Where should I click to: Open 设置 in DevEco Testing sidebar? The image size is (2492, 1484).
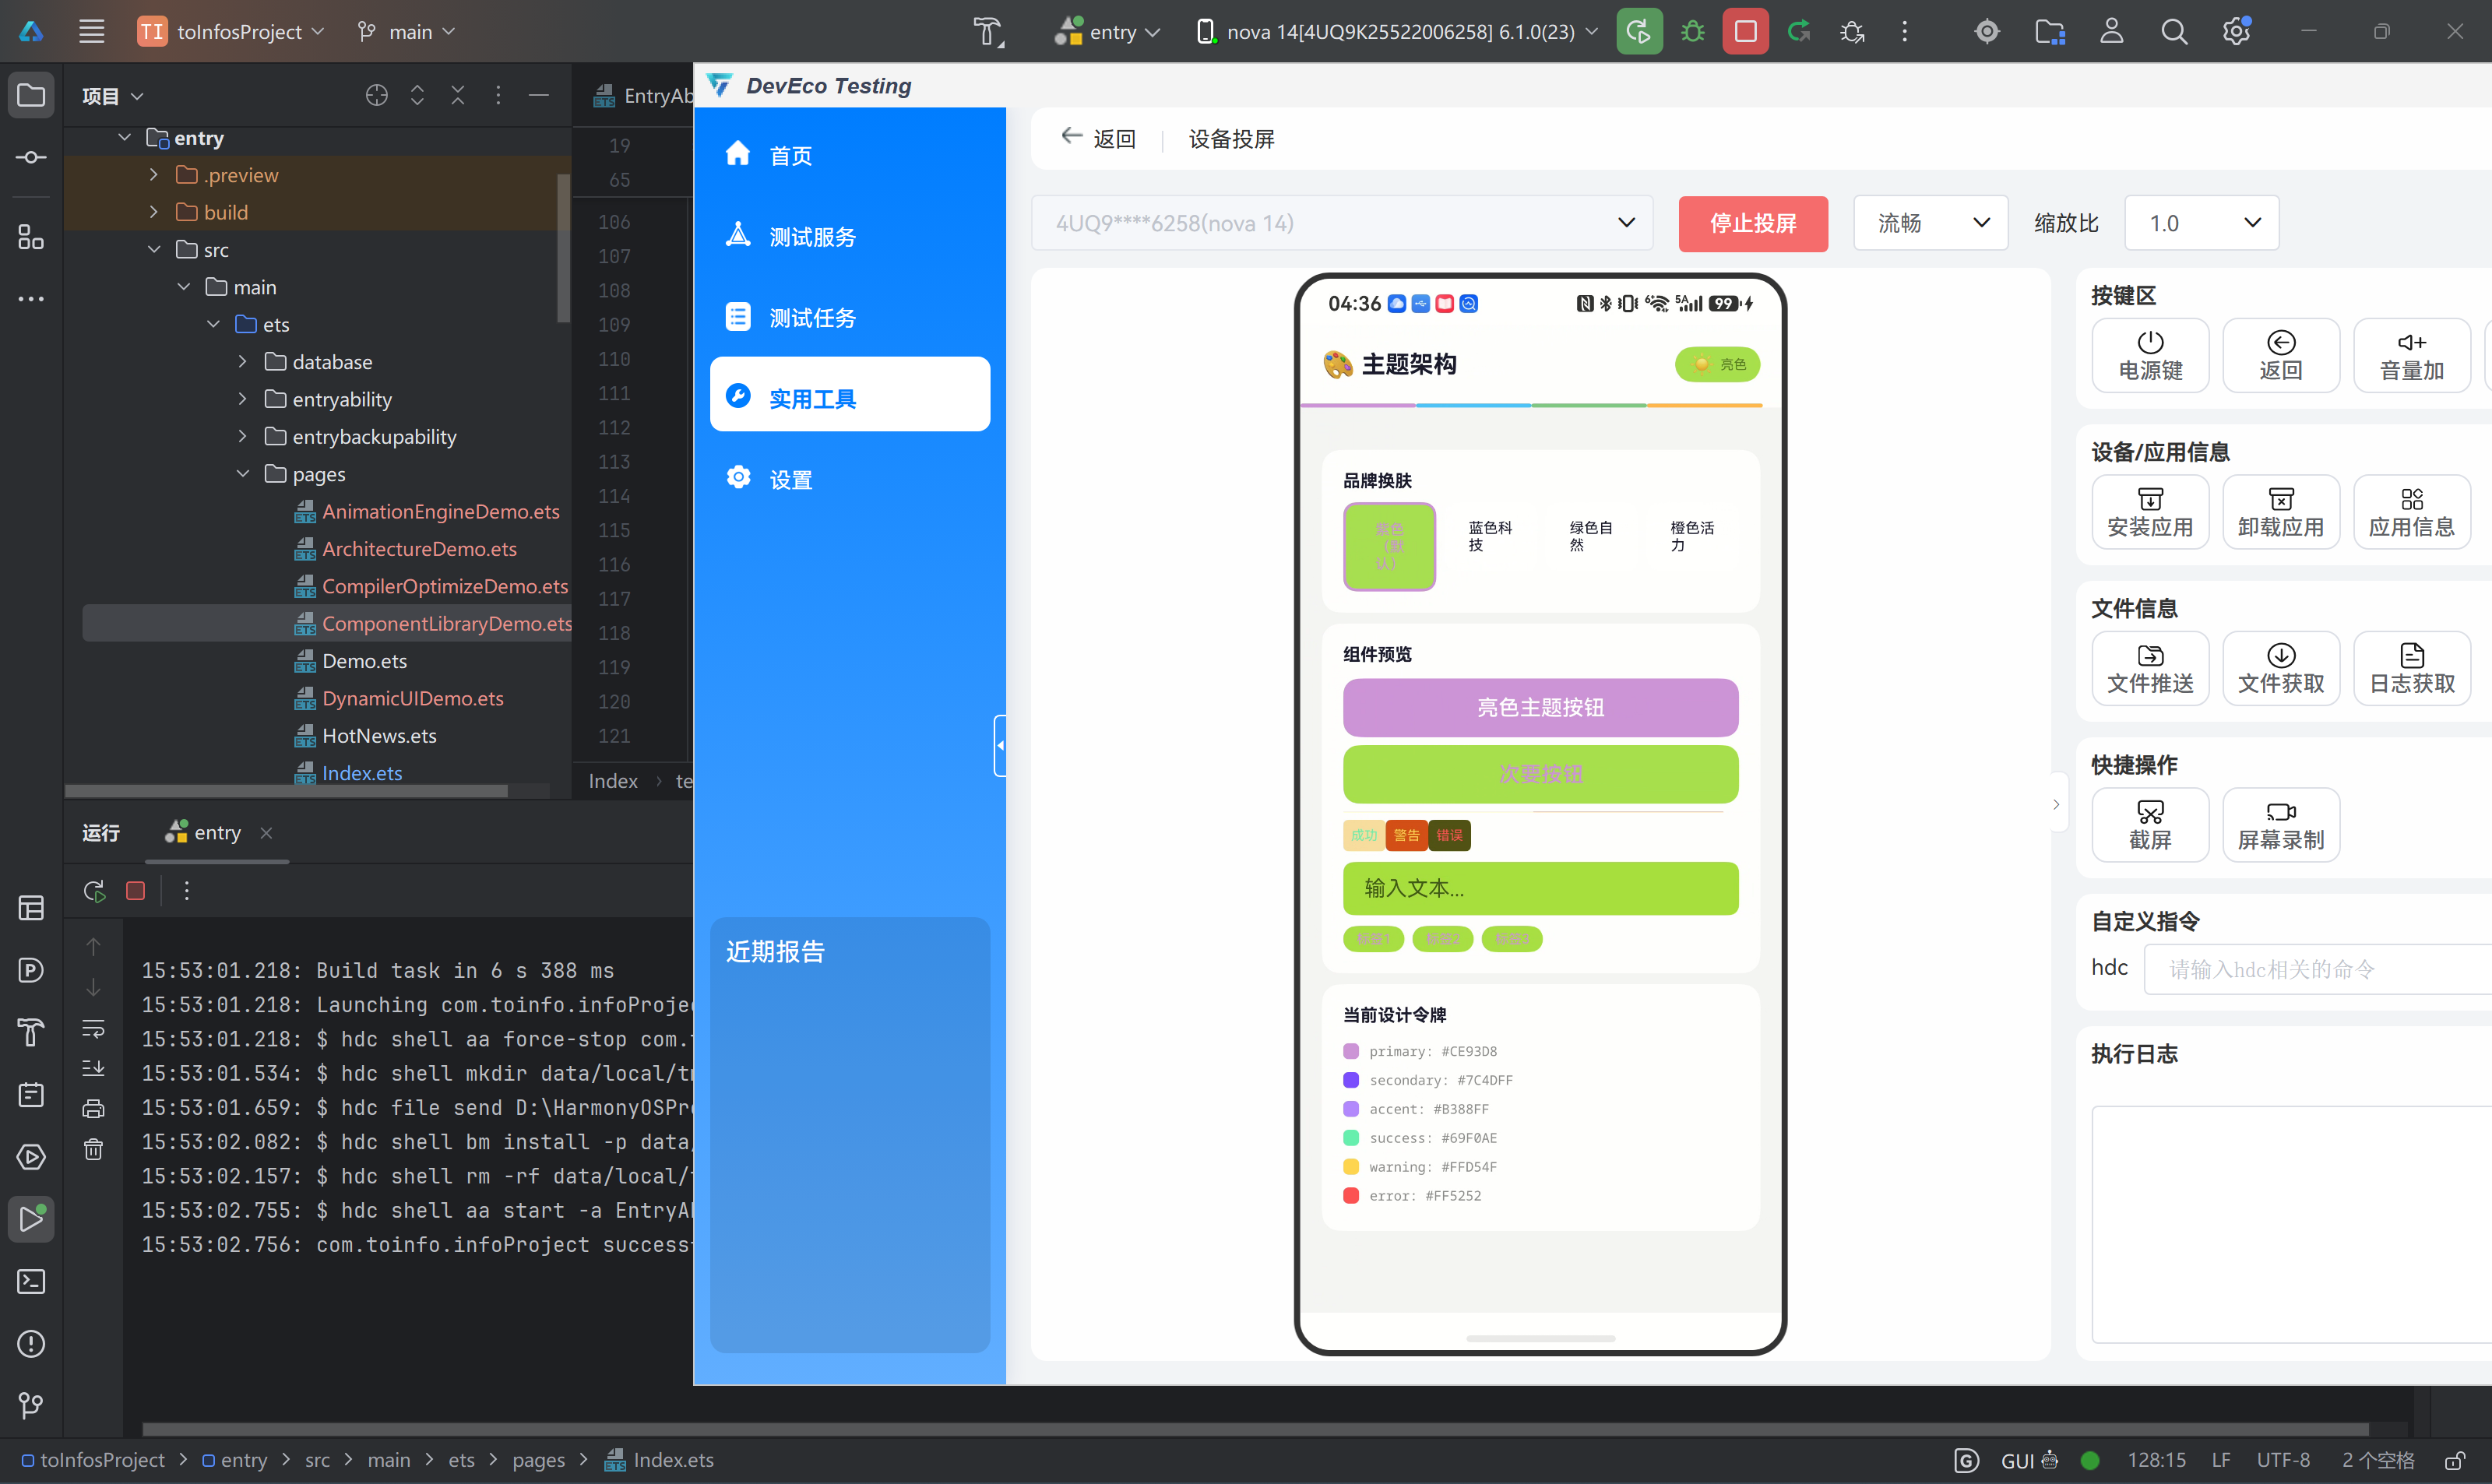pos(850,480)
